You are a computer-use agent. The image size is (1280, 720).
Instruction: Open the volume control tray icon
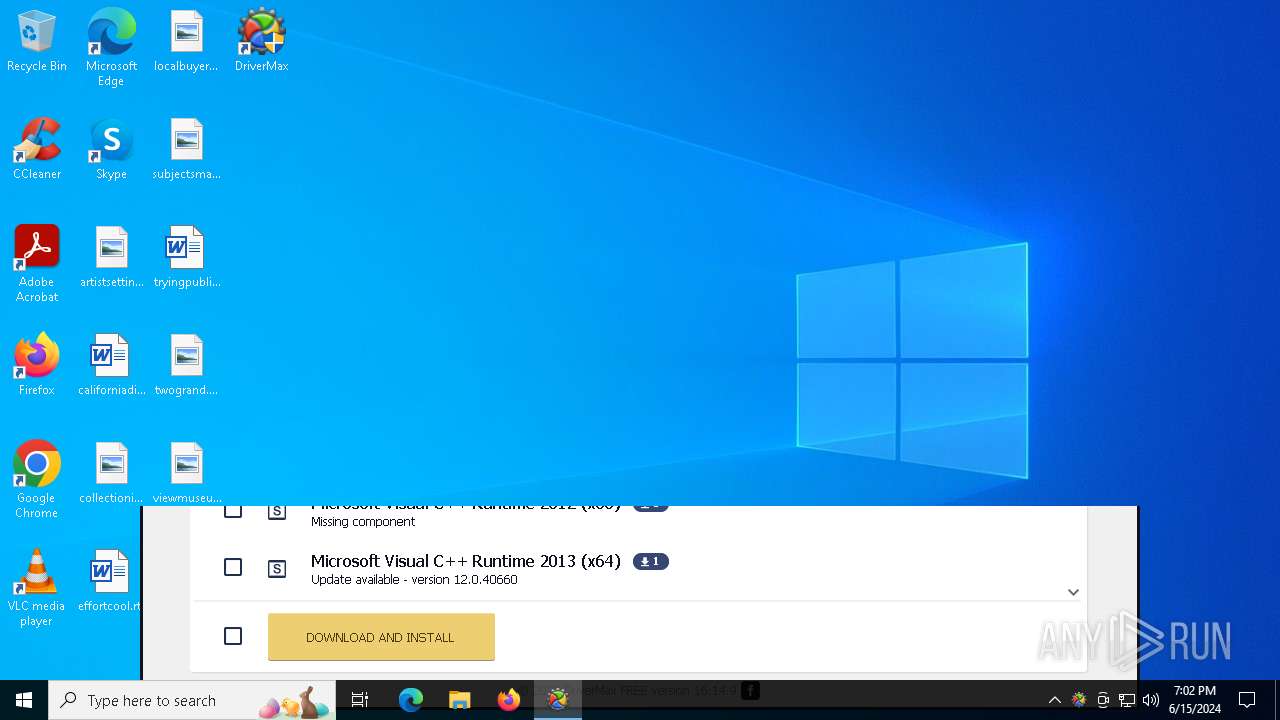point(1151,700)
